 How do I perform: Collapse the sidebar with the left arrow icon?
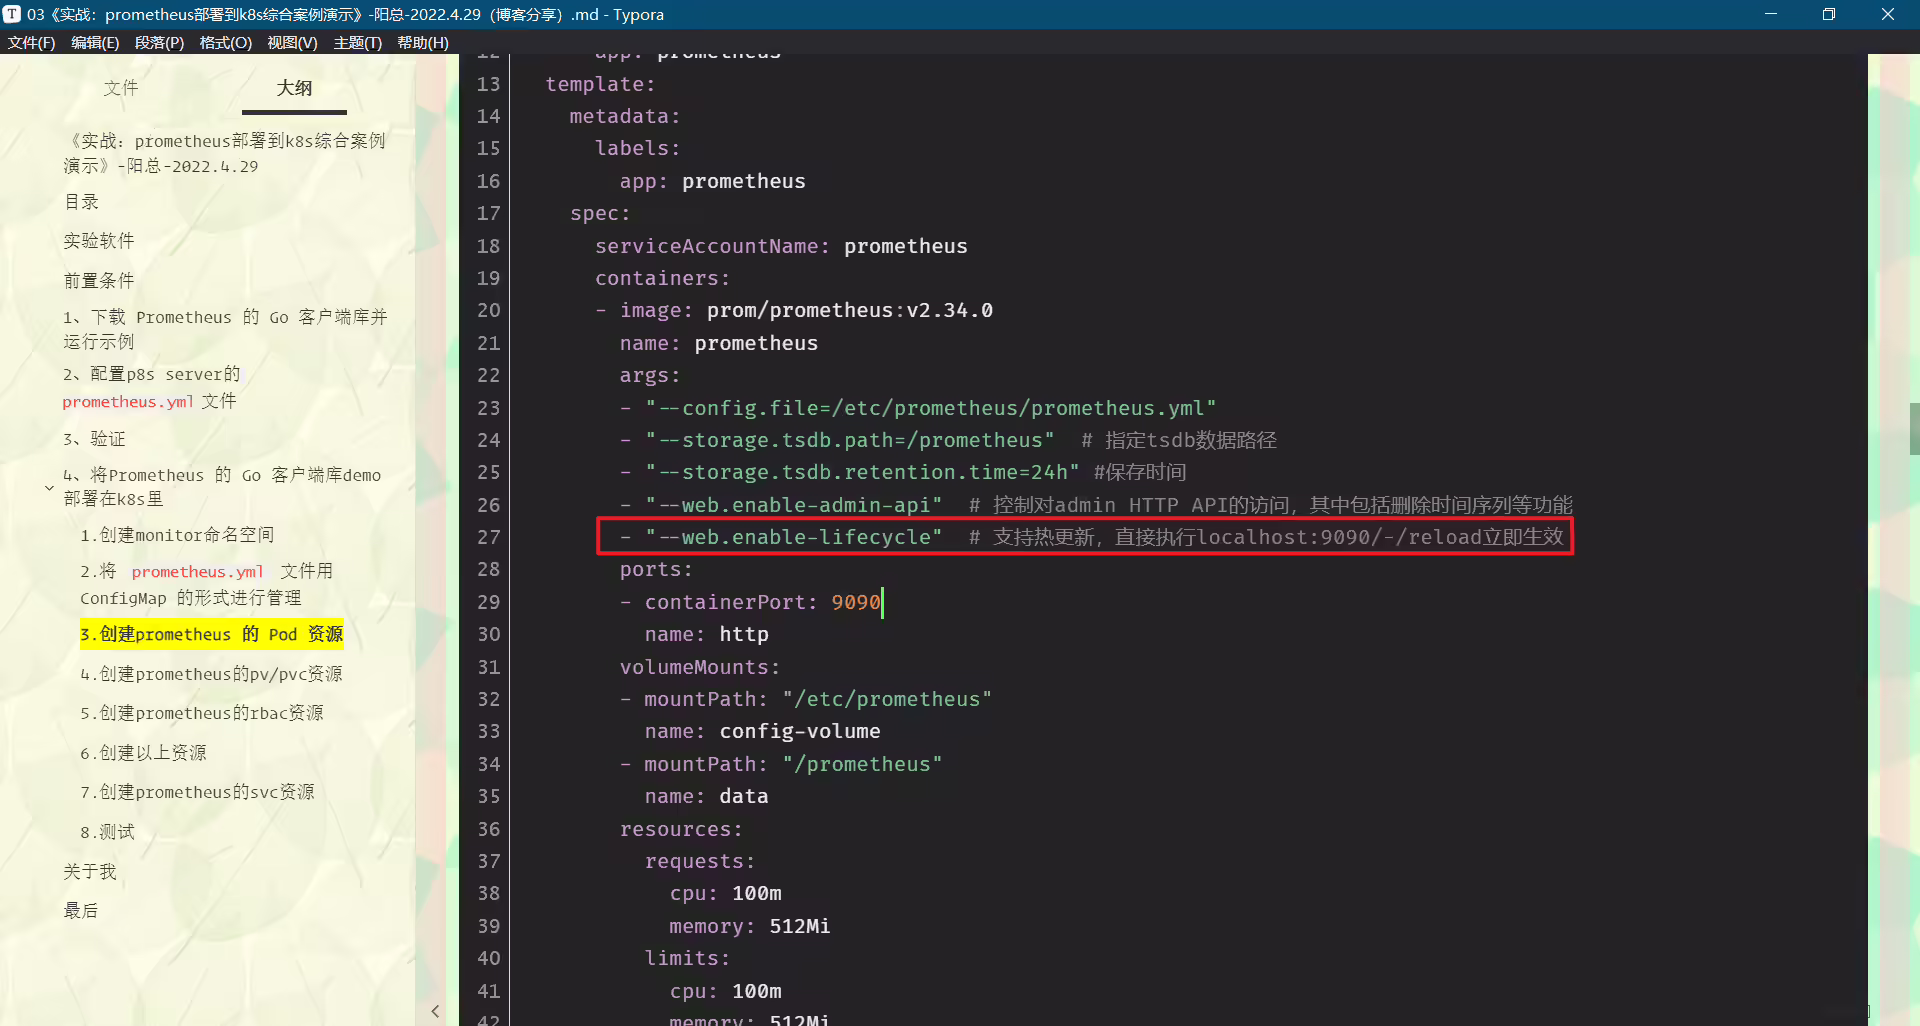click(435, 1011)
